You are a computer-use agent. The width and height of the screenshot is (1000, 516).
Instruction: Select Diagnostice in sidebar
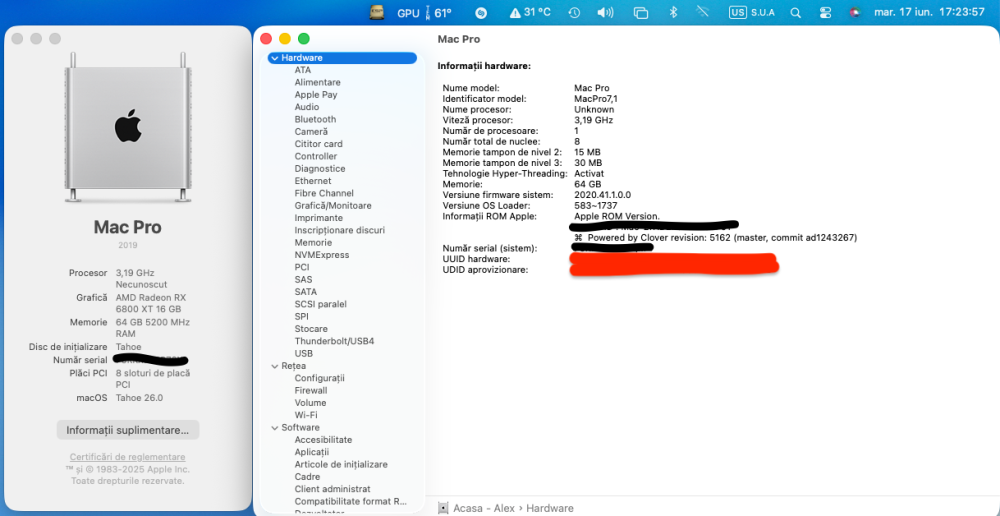(x=320, y=168)
